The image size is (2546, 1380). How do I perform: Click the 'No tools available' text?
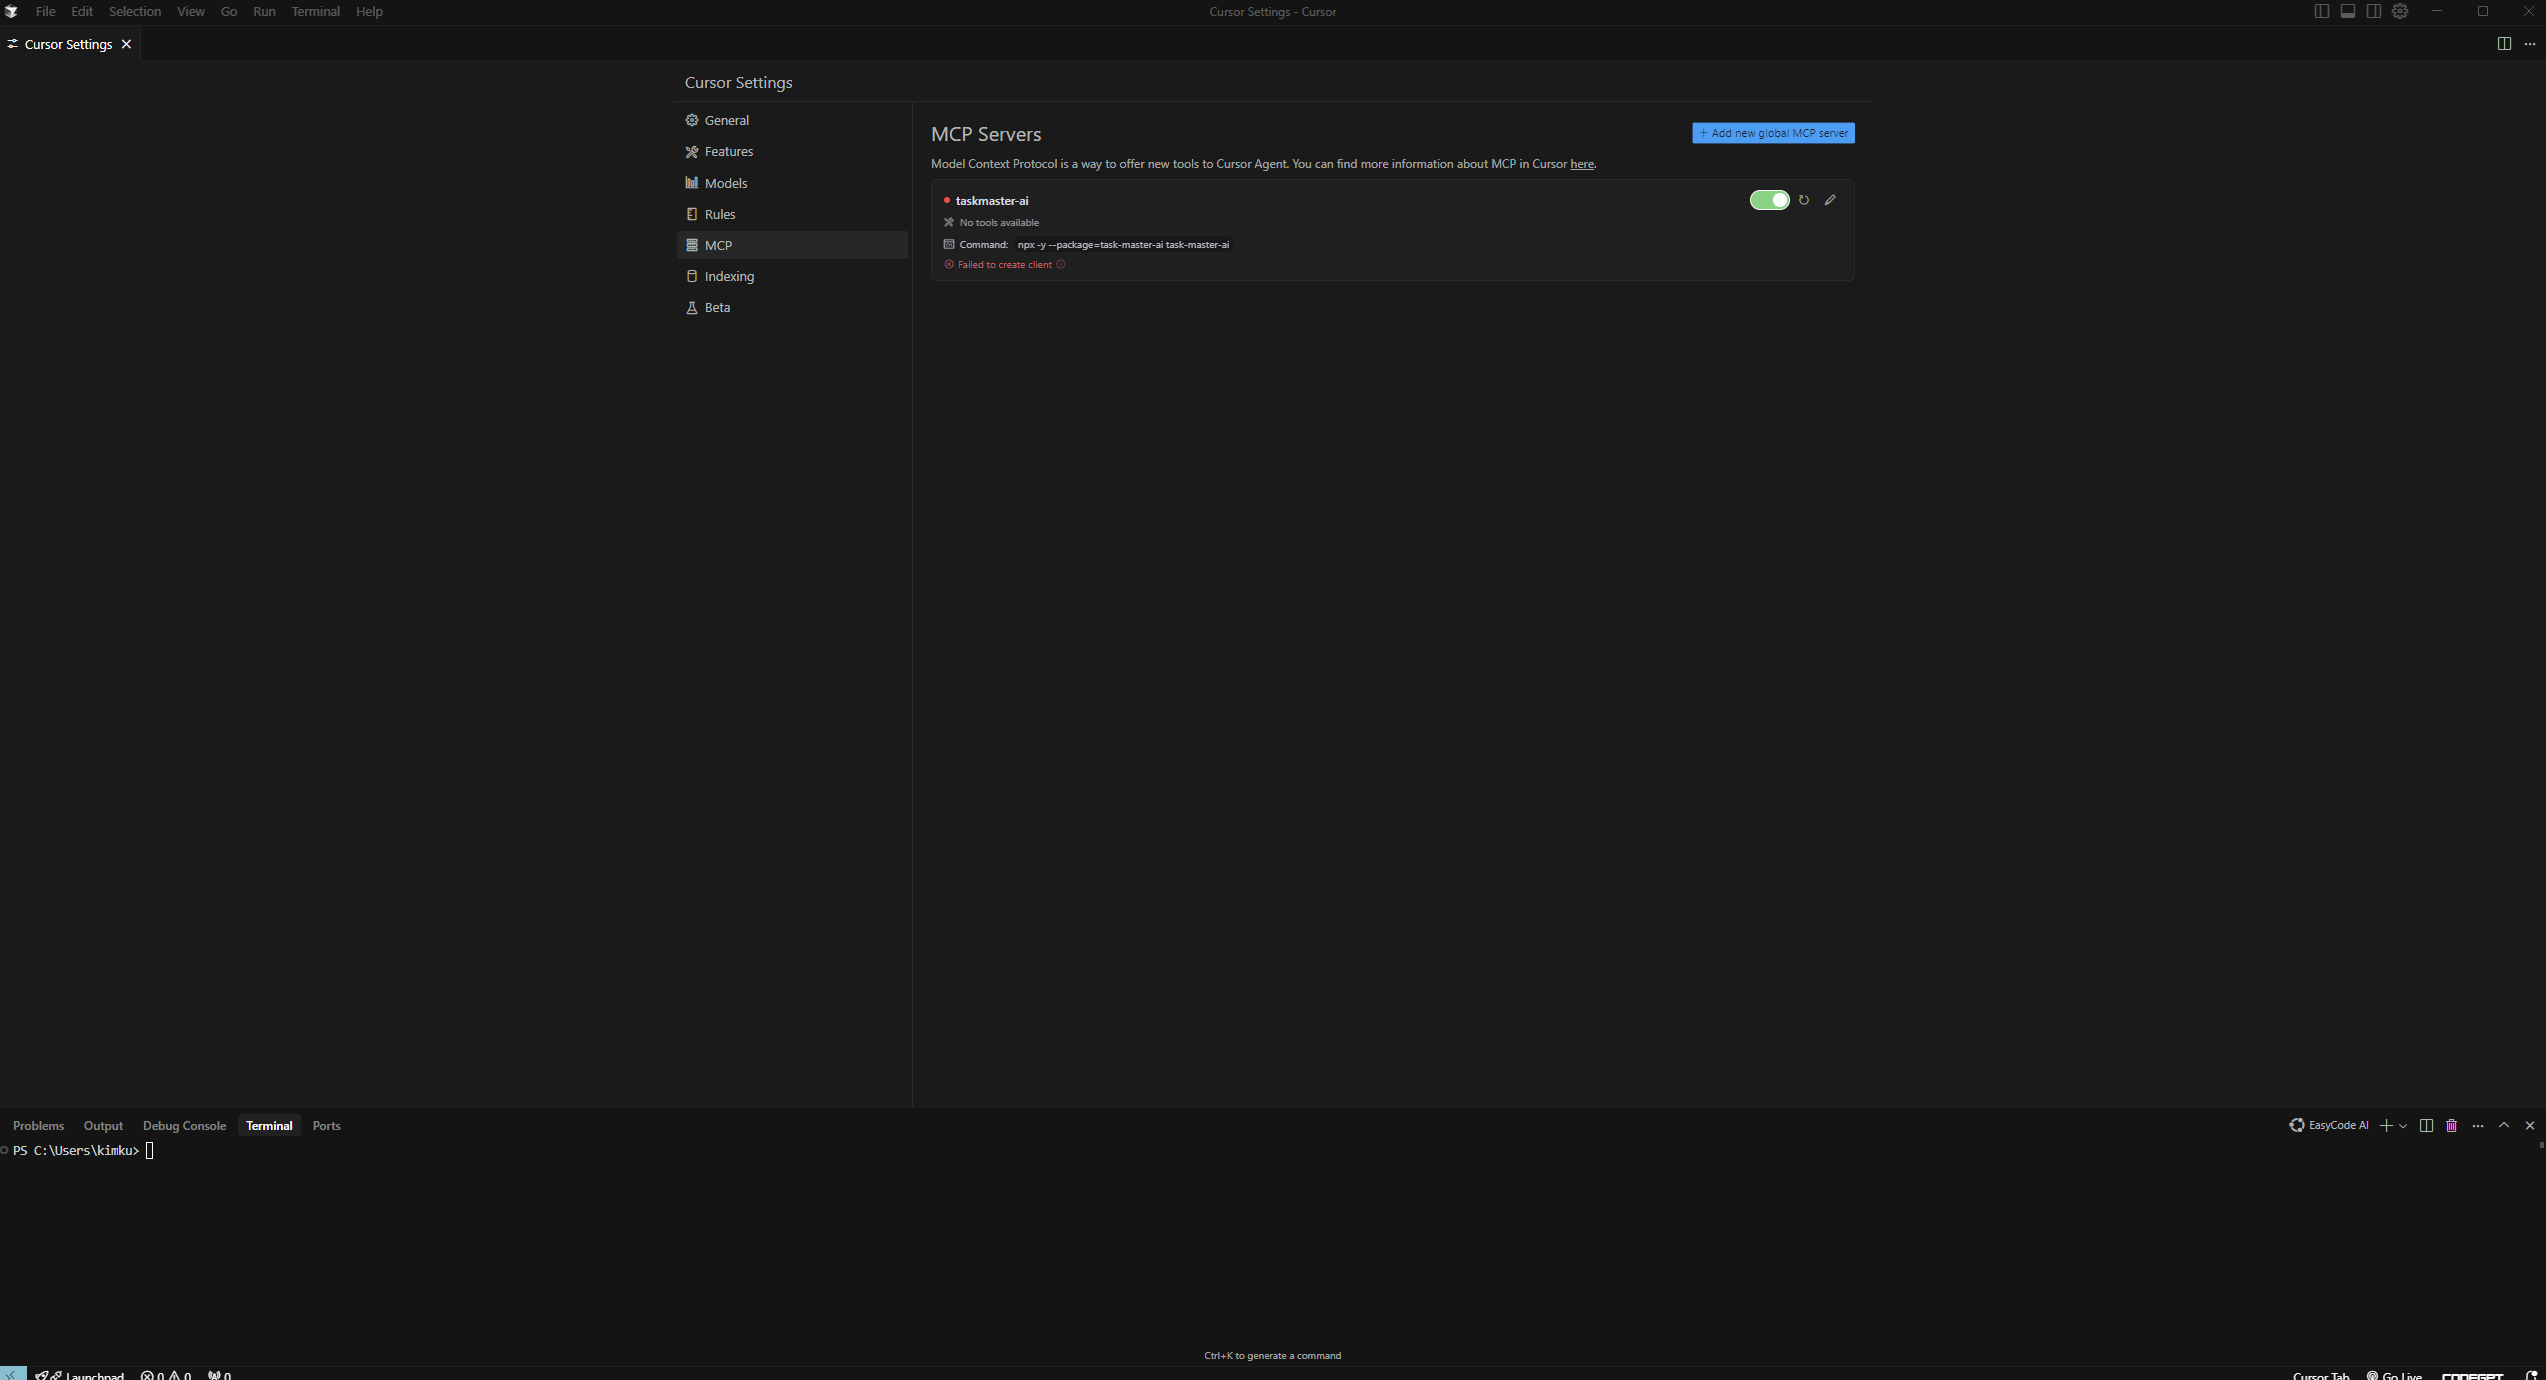[999, 223]
